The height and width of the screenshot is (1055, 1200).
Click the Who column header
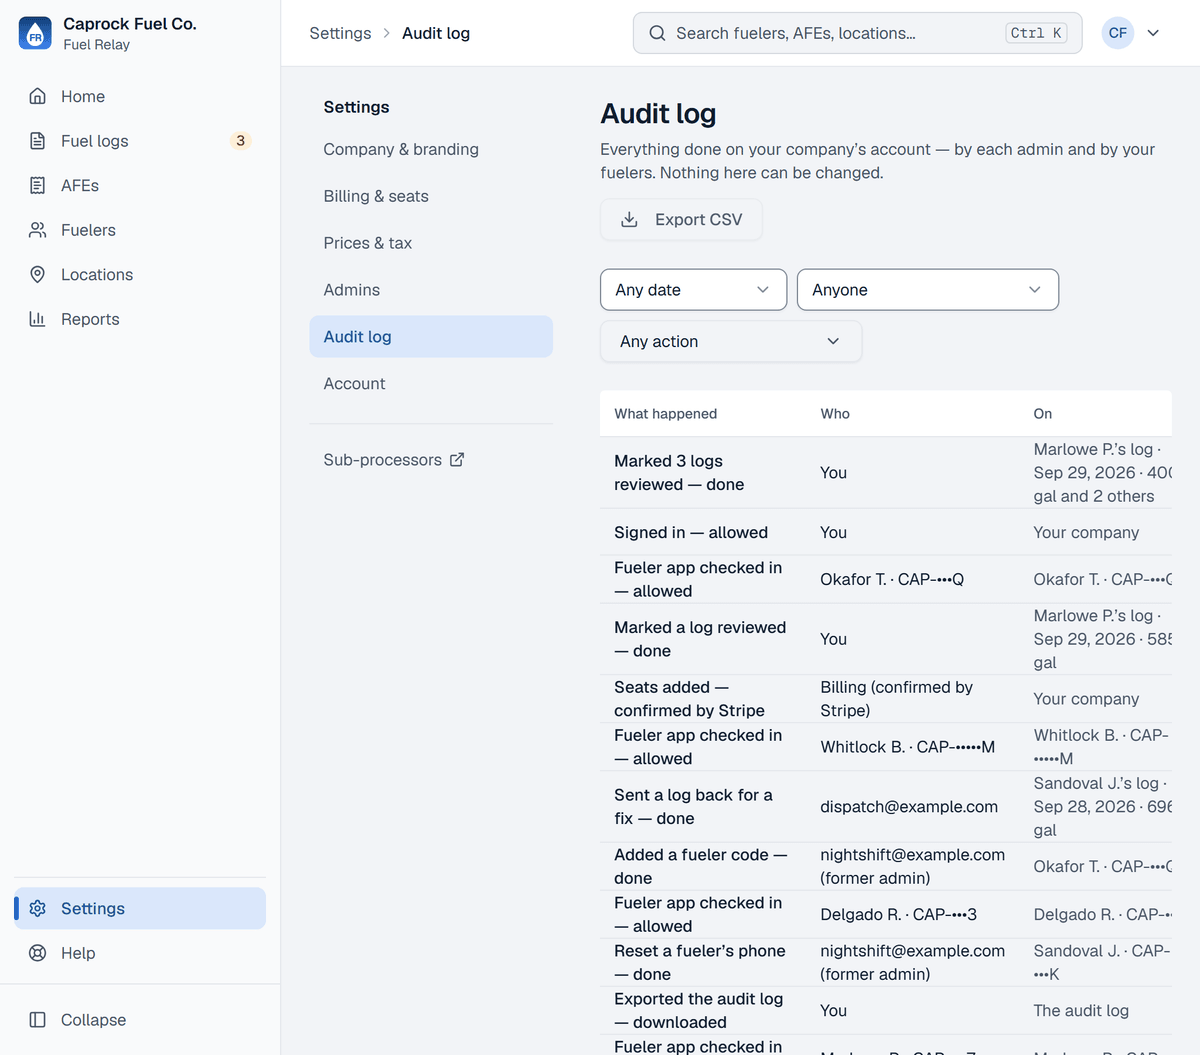tap(835, 414)
